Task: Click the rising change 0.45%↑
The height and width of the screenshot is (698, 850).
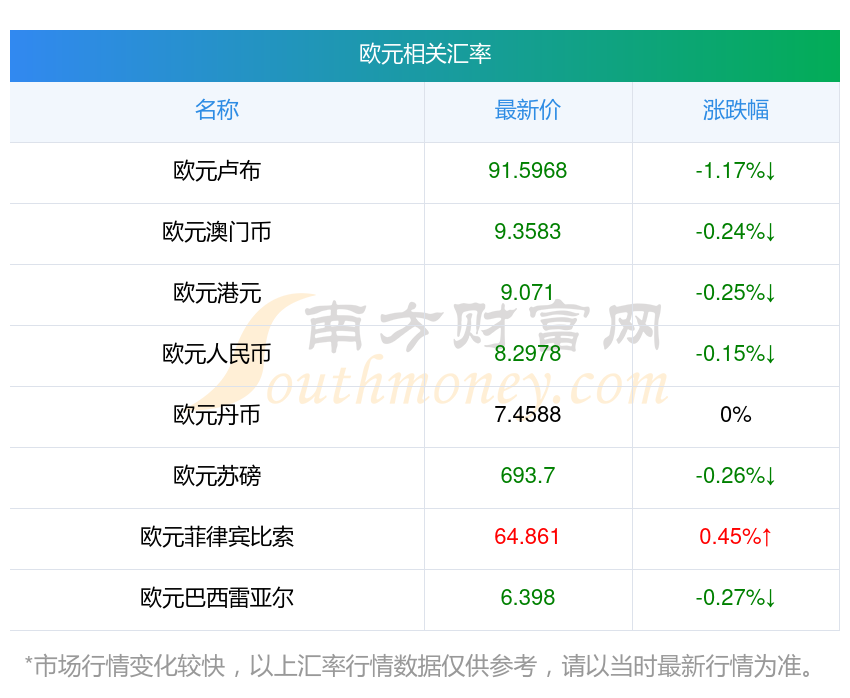Action: [736, 537]
